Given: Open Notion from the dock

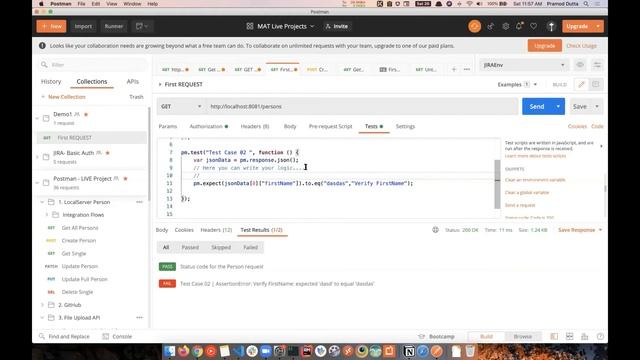Looking at the screenshot, I should 409,351.
